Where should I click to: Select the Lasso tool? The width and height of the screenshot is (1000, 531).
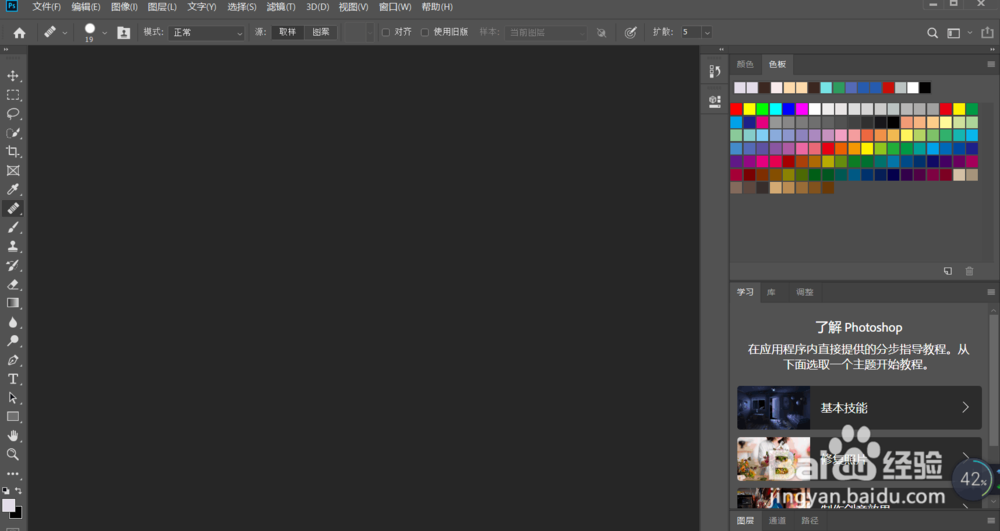click(13, 113)
